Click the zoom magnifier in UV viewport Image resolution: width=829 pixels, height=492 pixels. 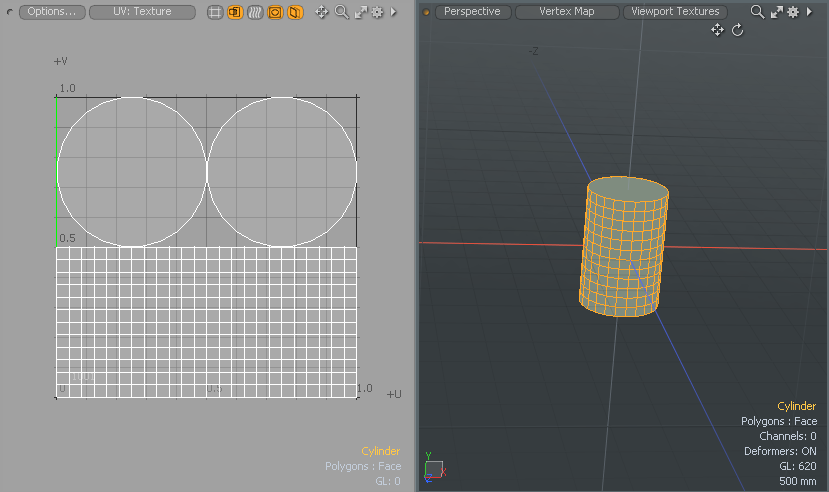[x=342, y=12]
